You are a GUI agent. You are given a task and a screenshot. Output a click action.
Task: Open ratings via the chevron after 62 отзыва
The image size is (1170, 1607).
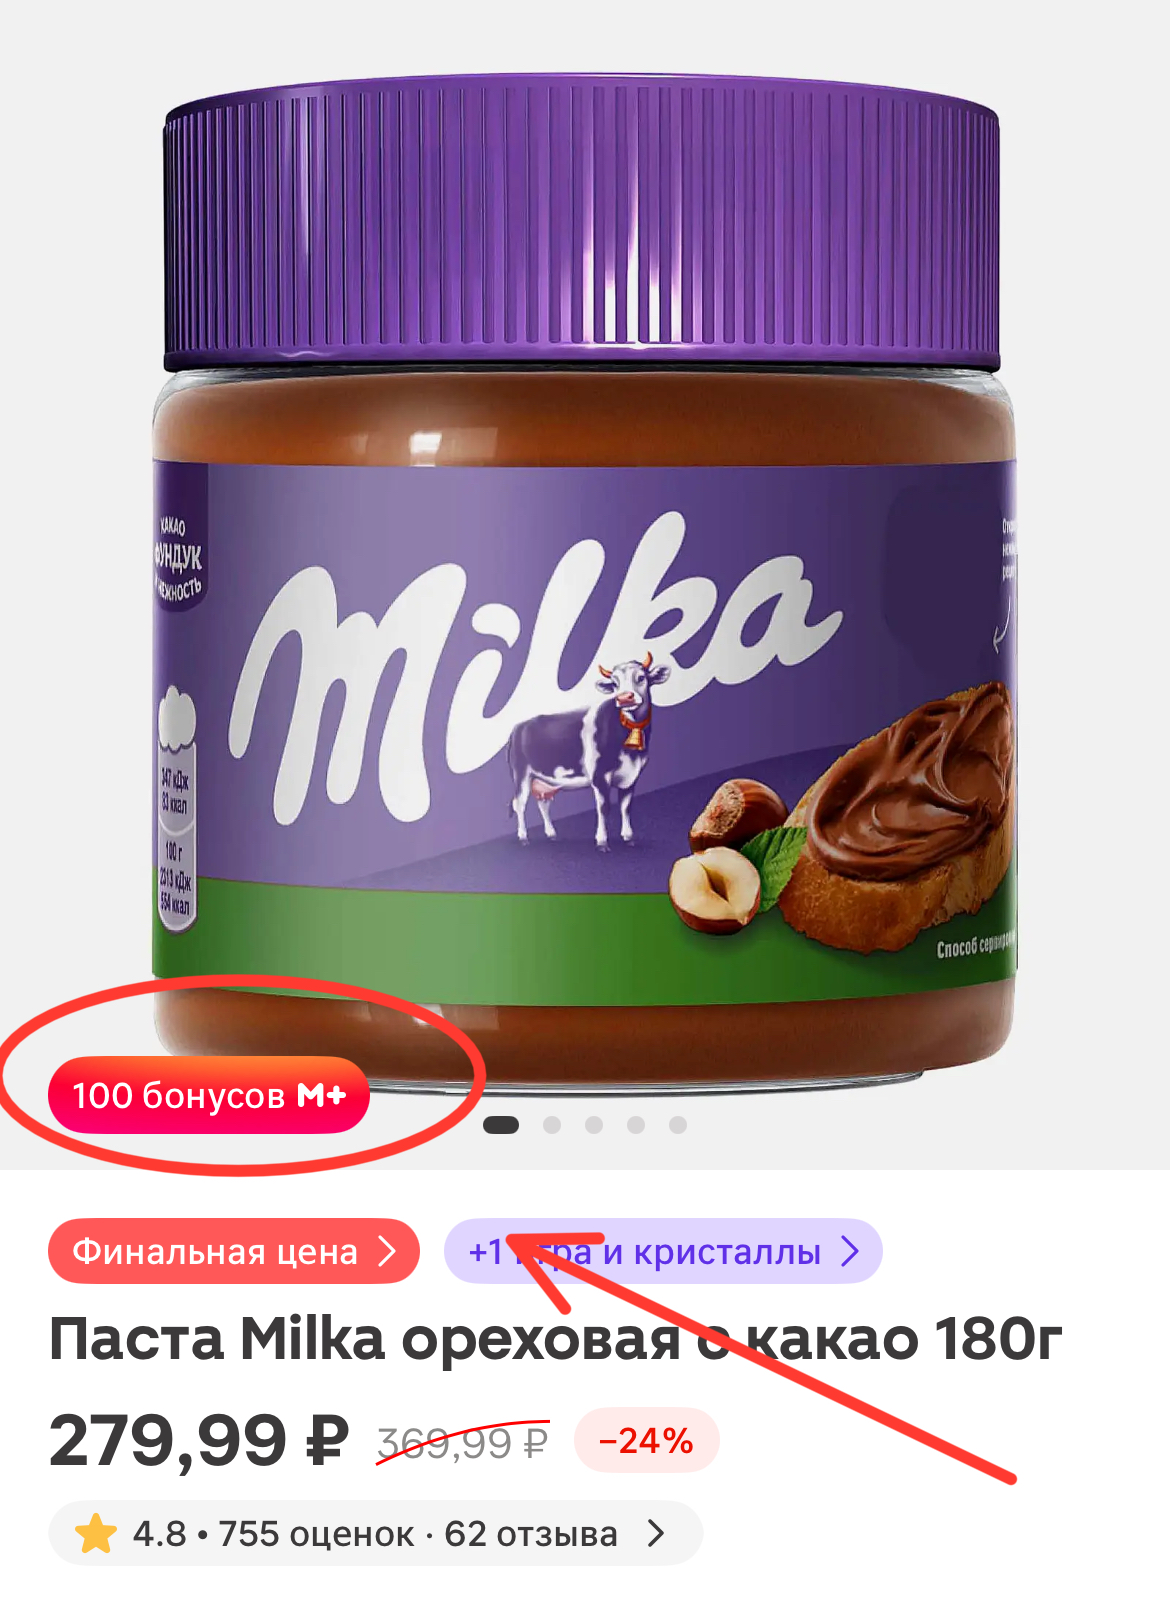click(656, 1533)
